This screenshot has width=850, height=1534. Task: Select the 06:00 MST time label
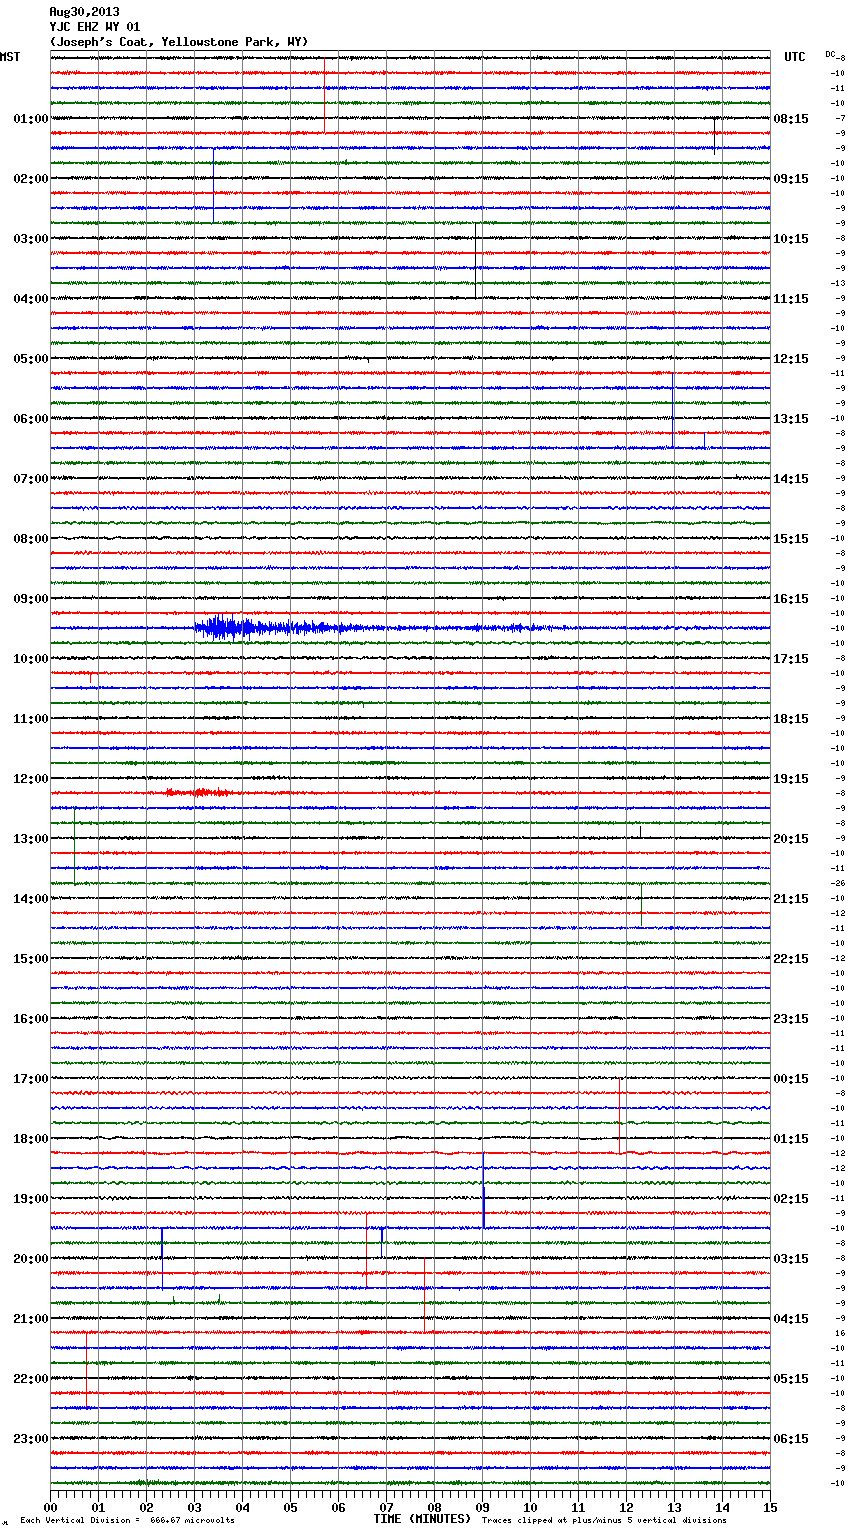point(31,419)
